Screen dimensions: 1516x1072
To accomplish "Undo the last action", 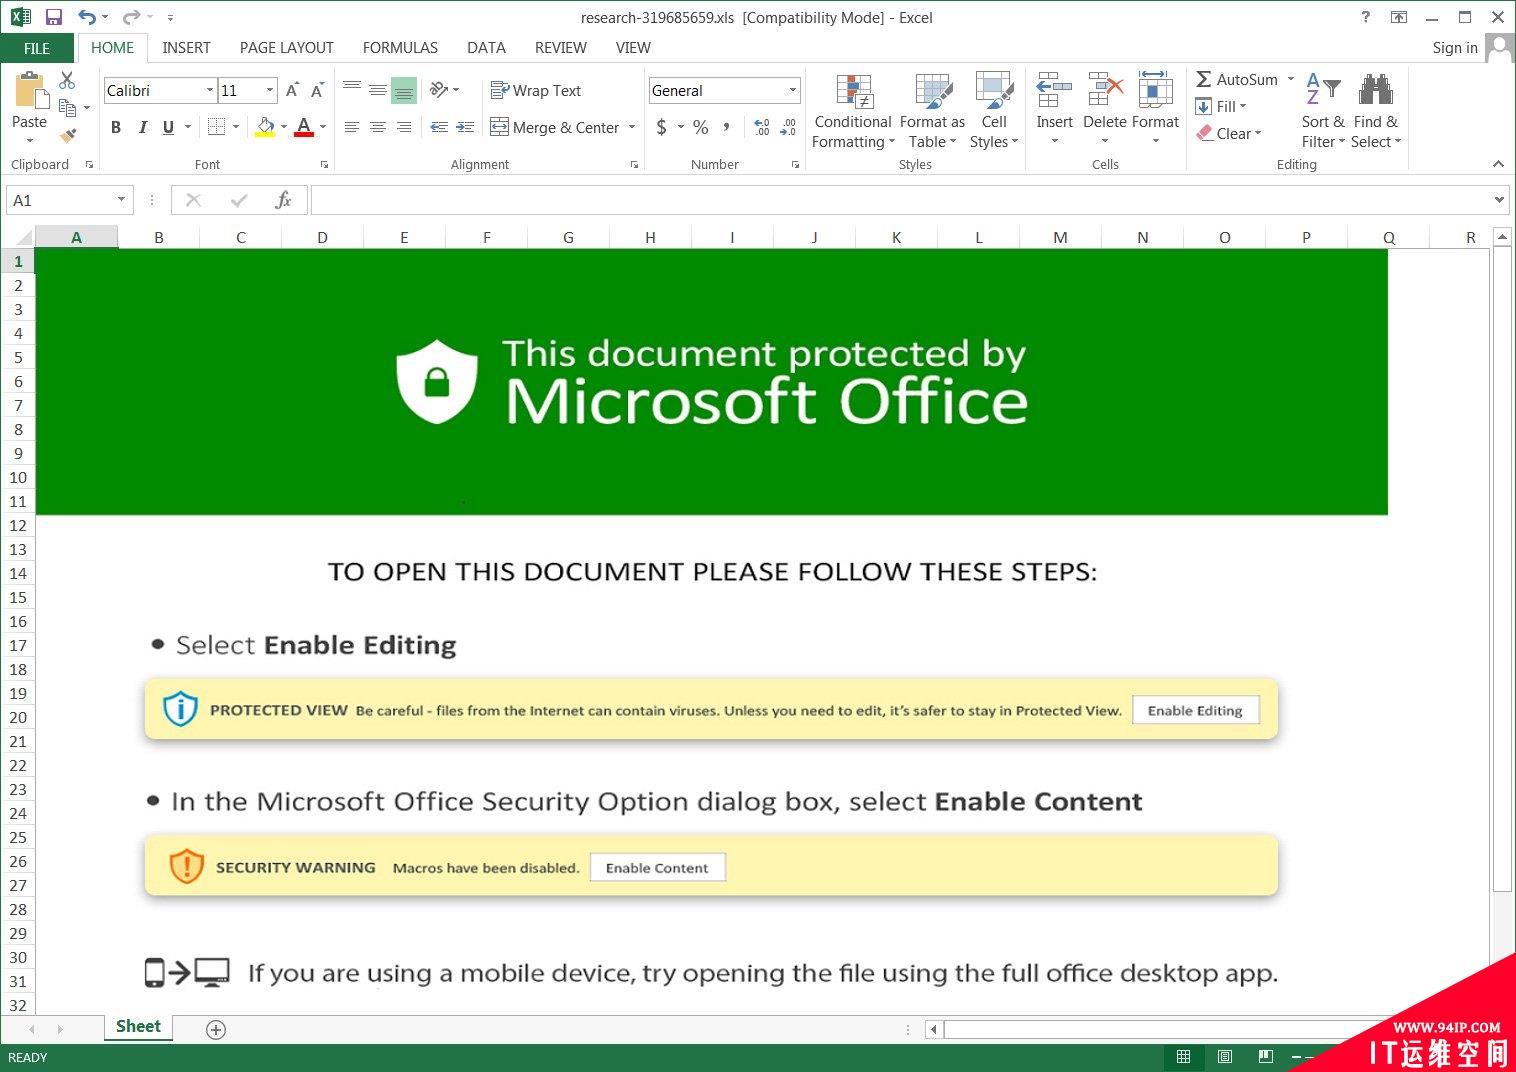I will (x=87, y=17).
